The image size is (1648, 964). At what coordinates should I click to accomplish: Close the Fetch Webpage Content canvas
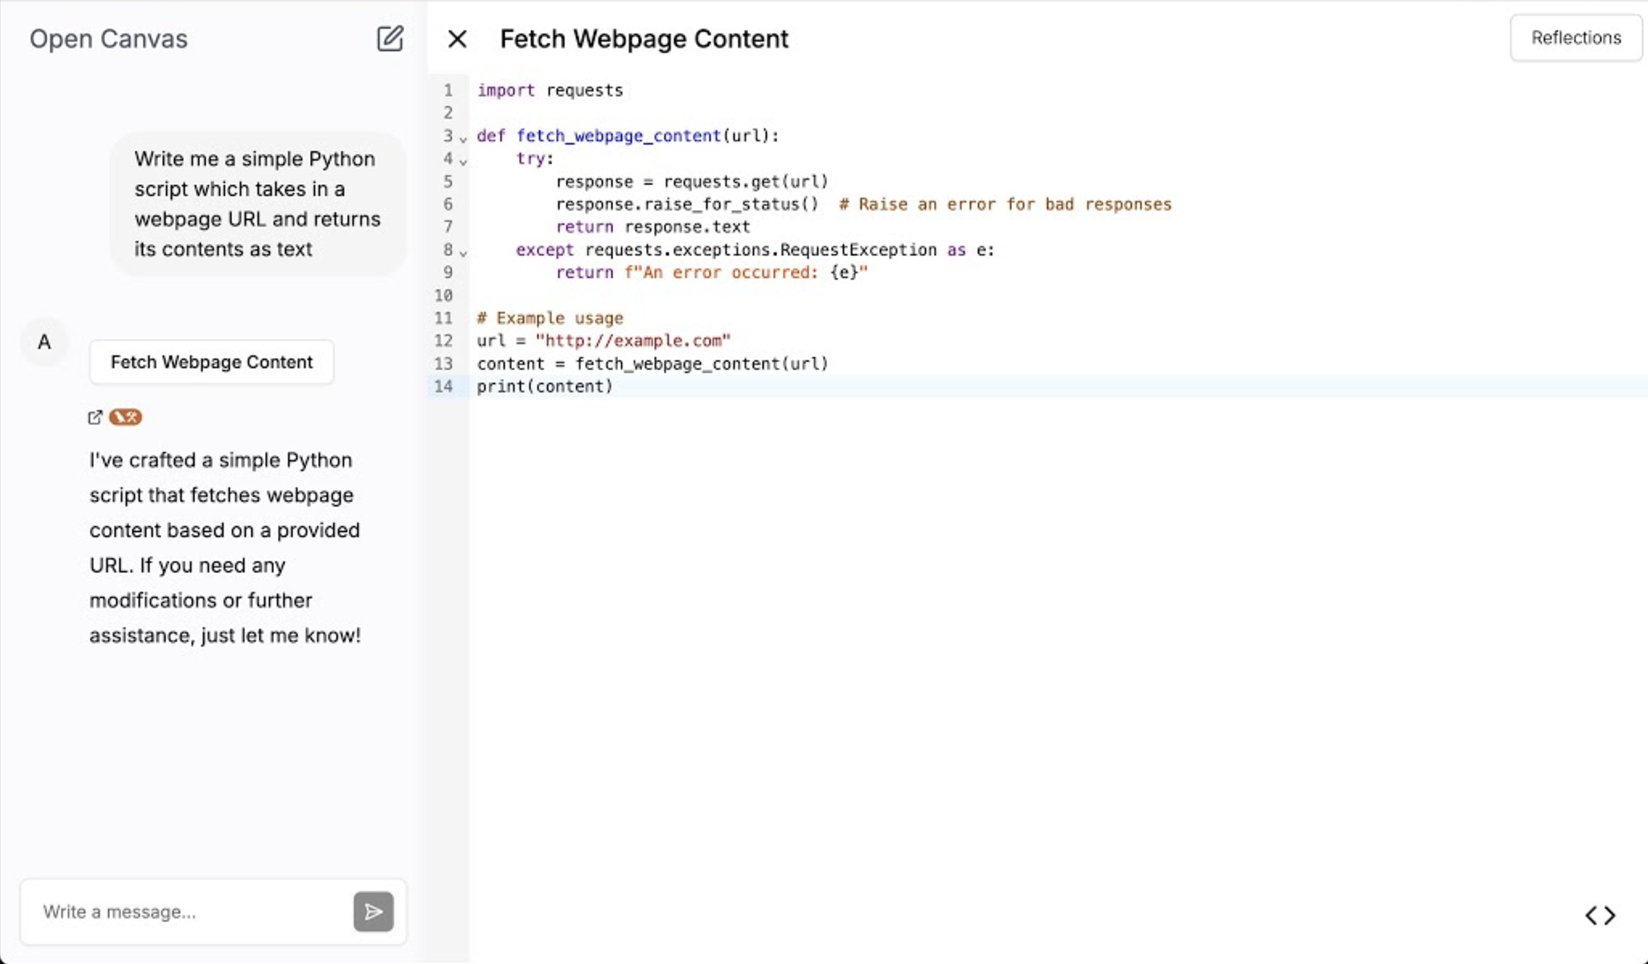pyautogui.click(x=457, y=39)
